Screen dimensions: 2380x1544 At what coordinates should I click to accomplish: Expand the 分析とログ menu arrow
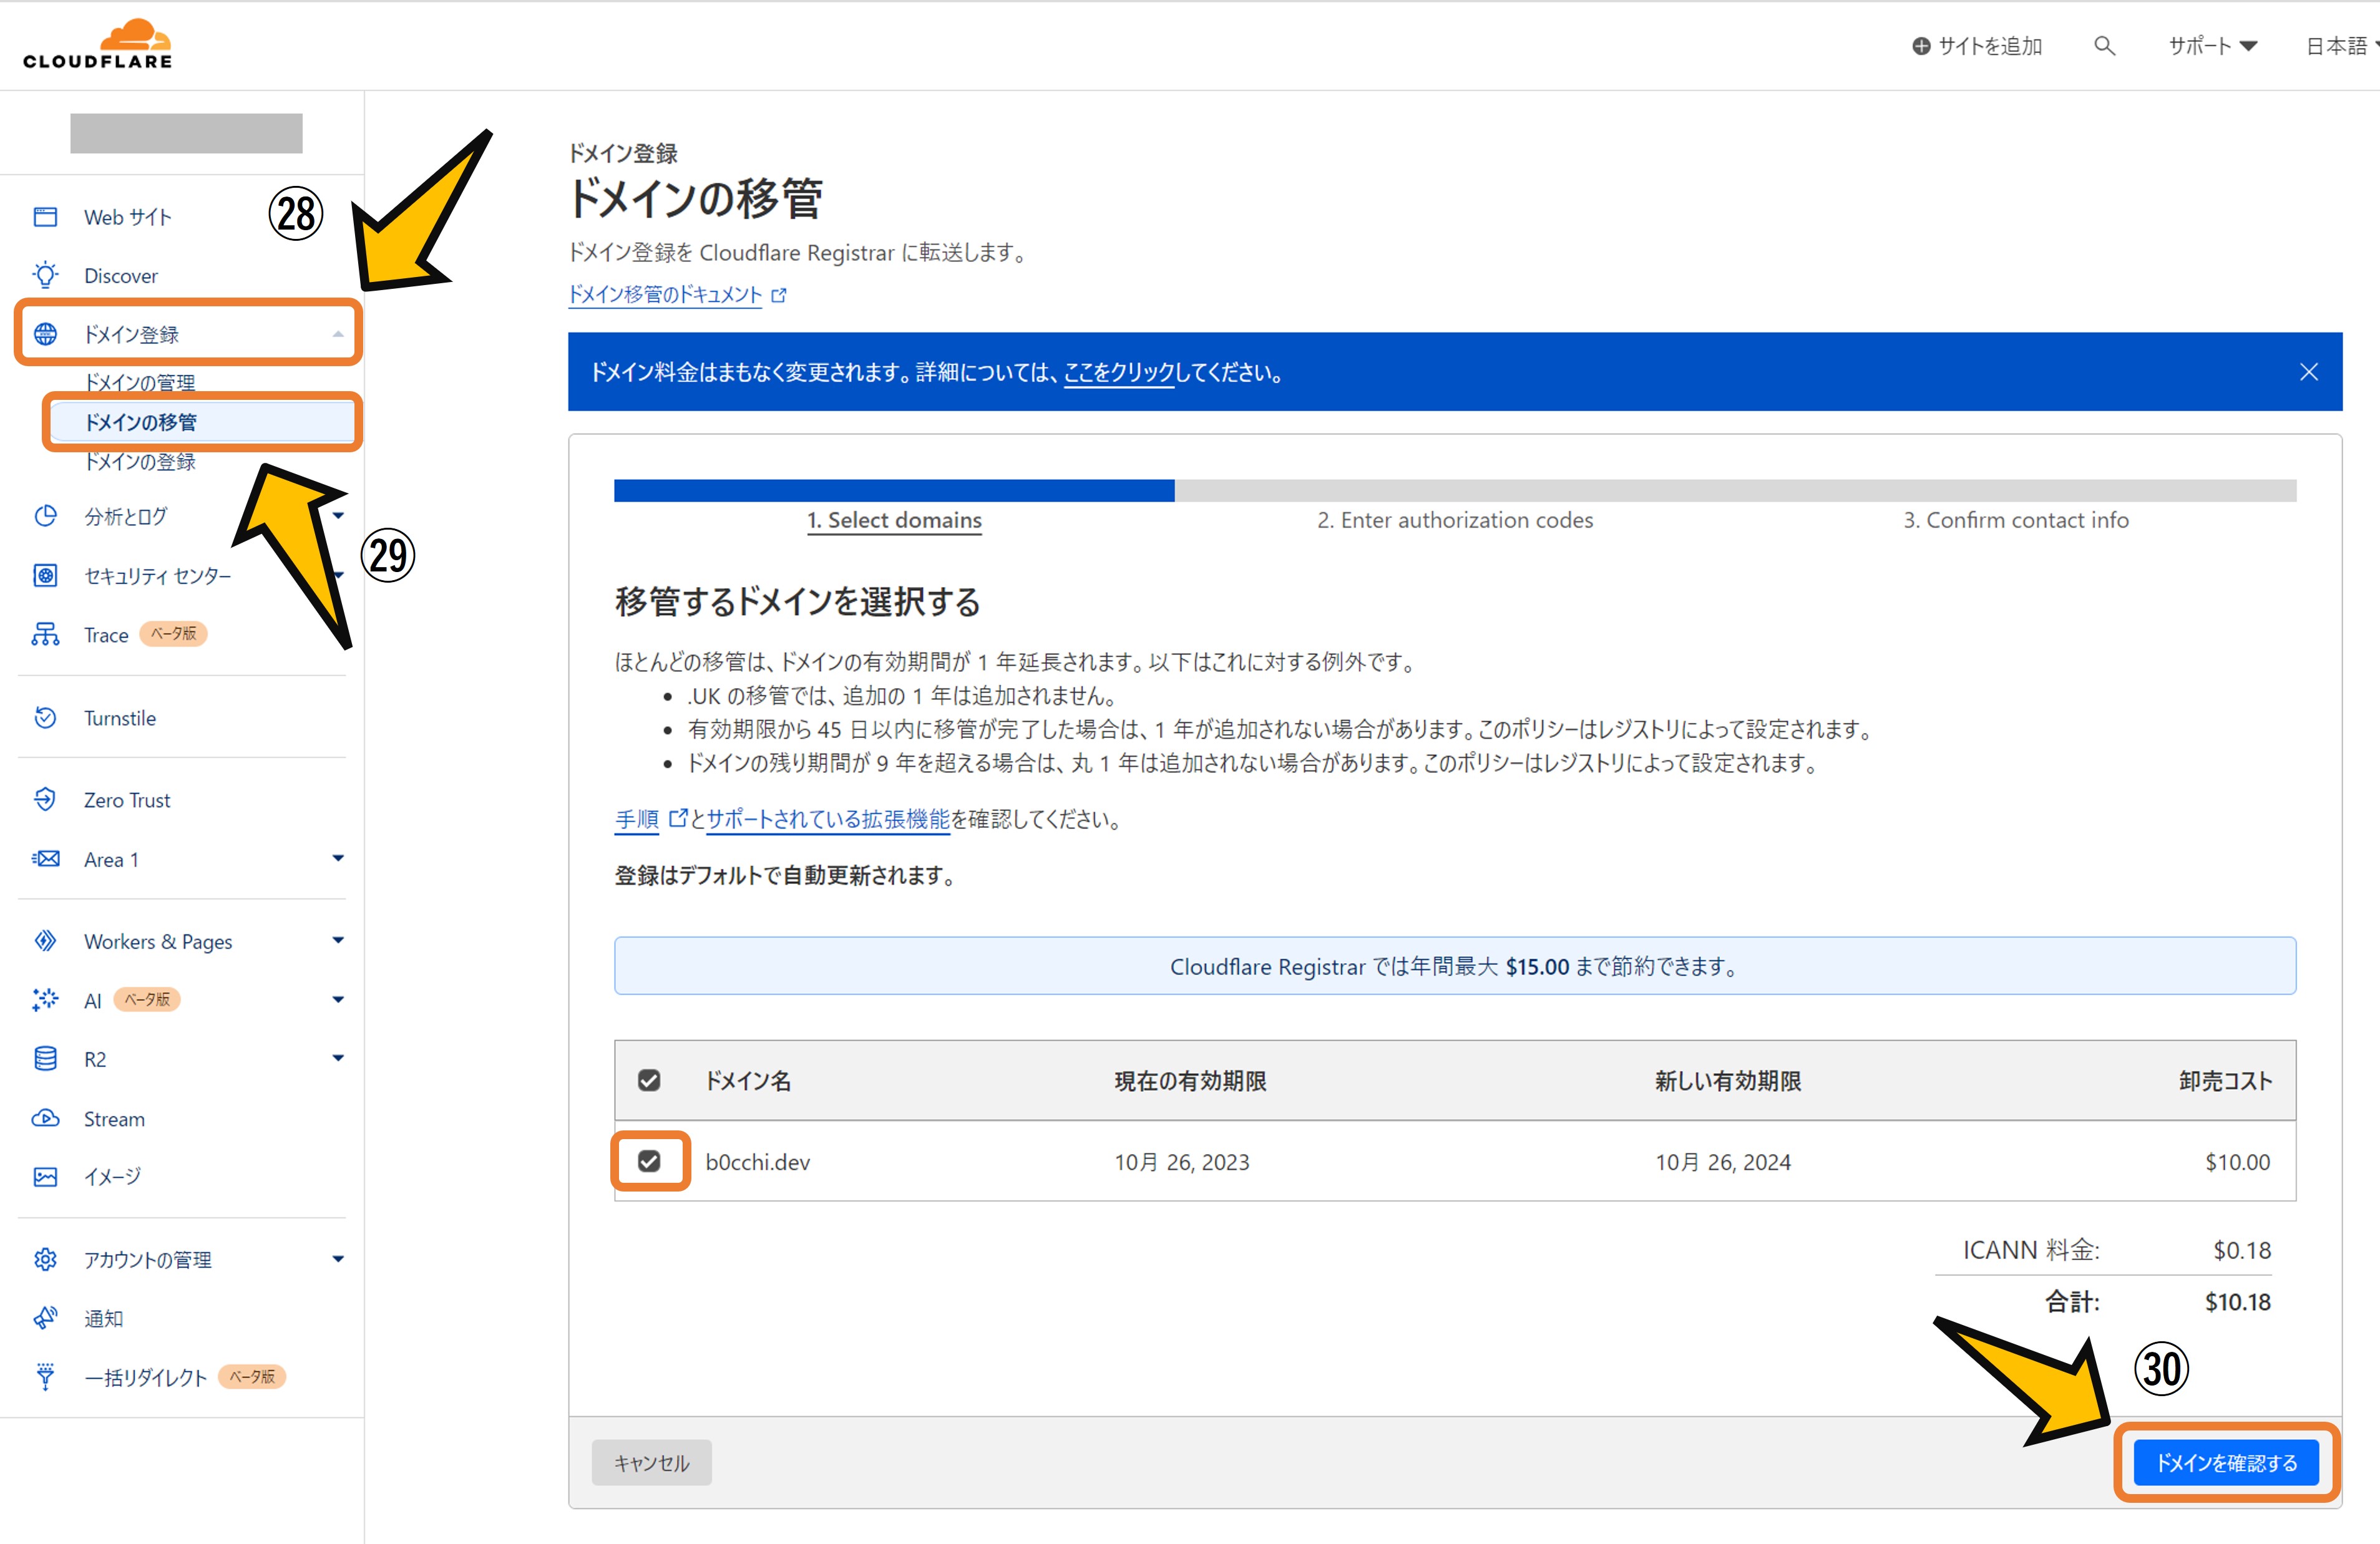point(338,516)
